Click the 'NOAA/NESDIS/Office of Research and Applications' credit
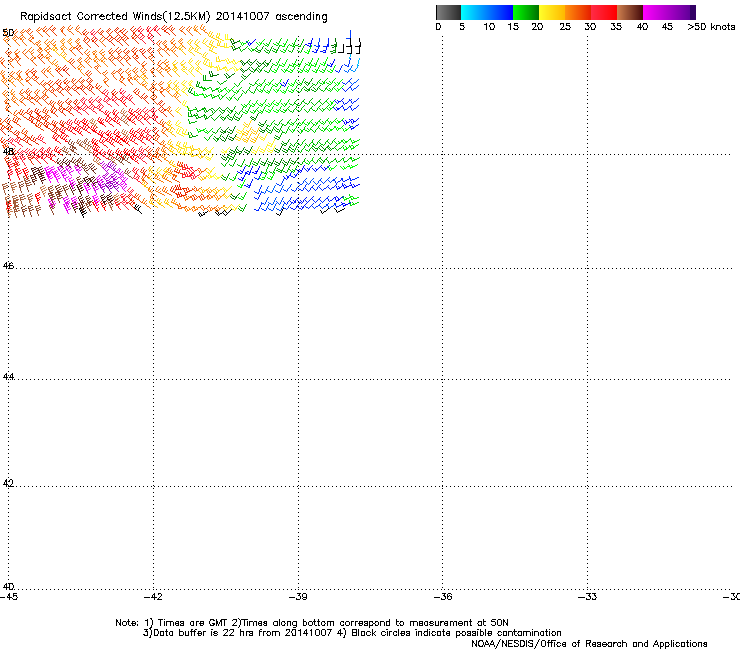Image resolution: width=740 pixels, height=650 pixels. pyautogui.click(x=589, y=644)
